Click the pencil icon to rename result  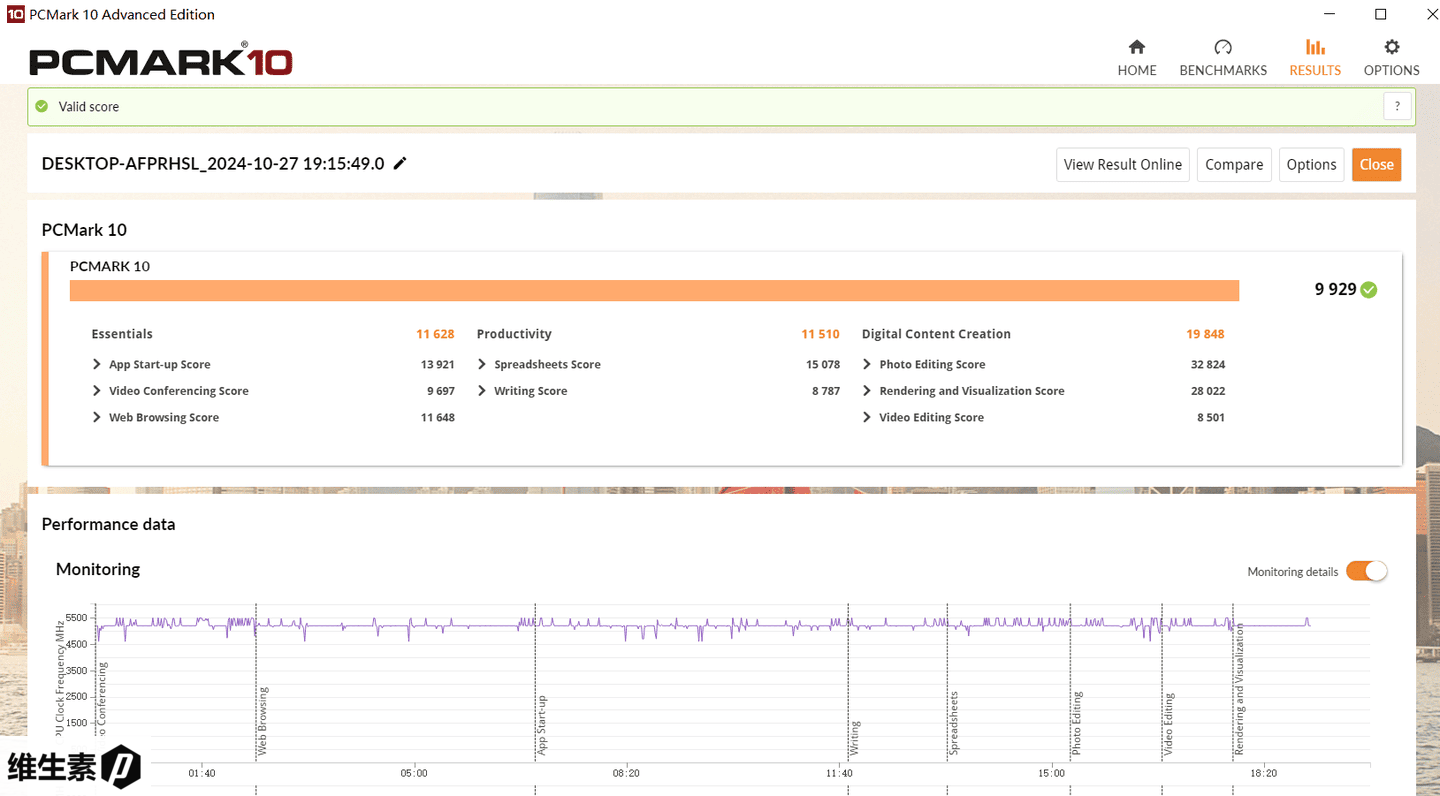[x=400, y=164]
